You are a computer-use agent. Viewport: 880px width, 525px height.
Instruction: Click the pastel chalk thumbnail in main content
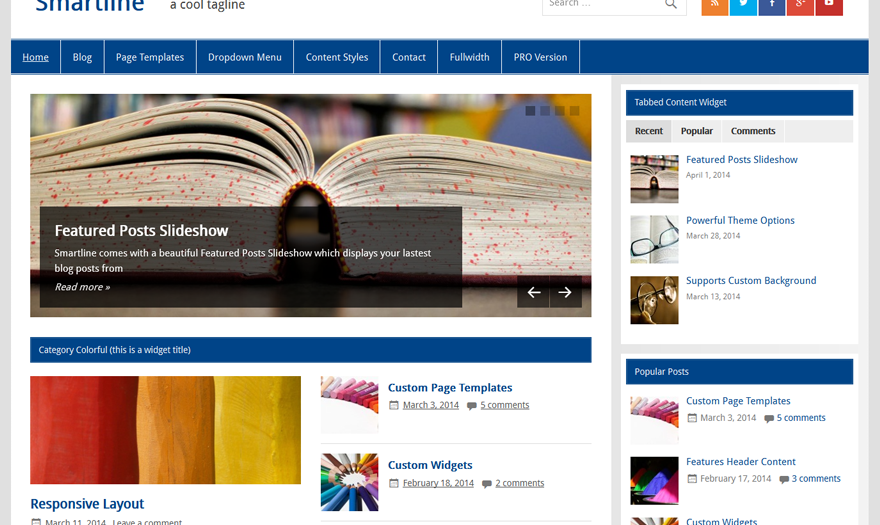[x=350, y=404]
